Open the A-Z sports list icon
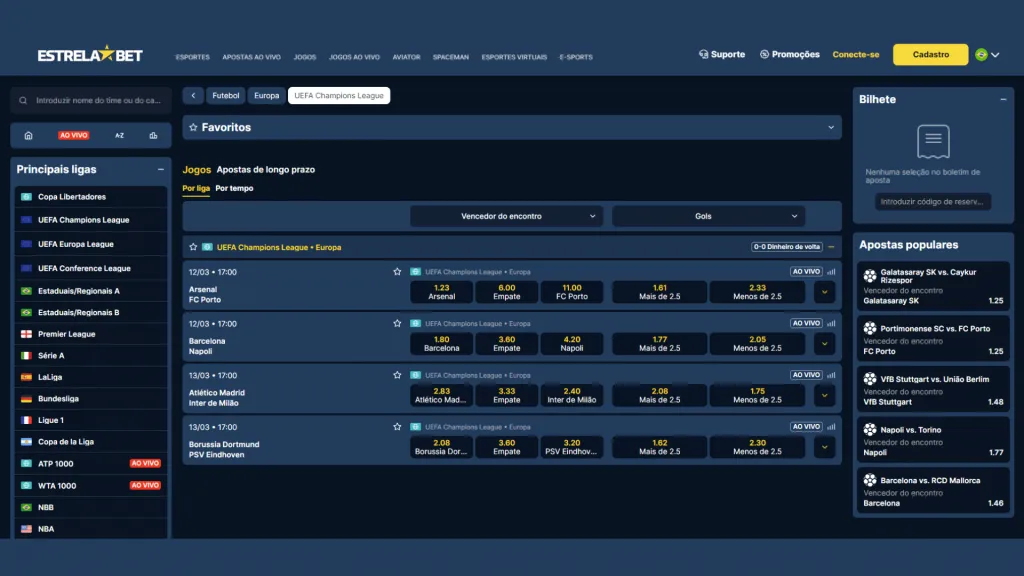 119,135
